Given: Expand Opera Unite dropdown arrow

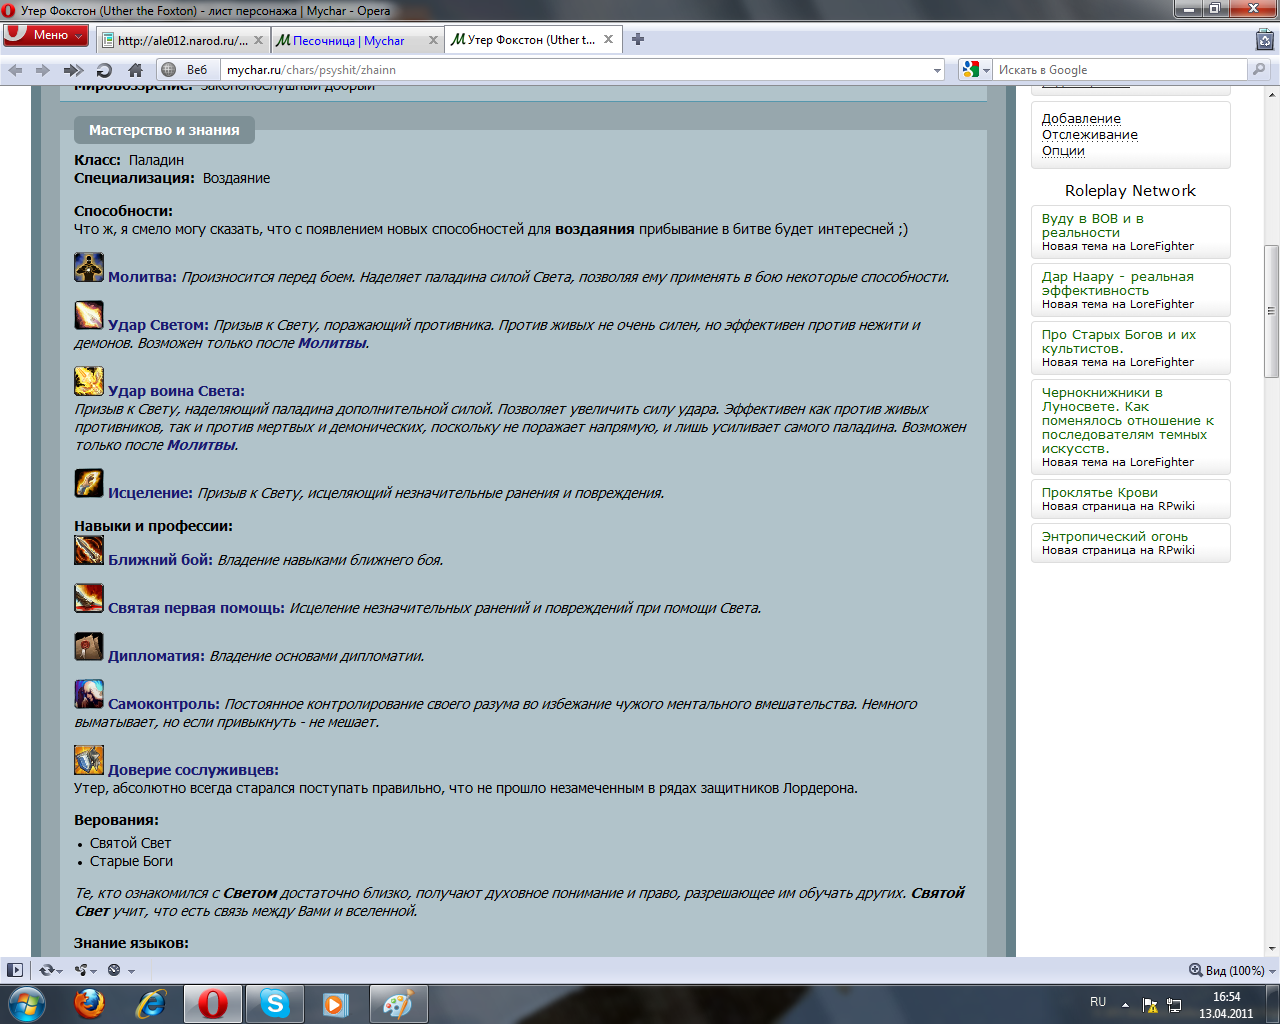Looking at the screenshot, I should pyautogui.click(x=95, y=971).
